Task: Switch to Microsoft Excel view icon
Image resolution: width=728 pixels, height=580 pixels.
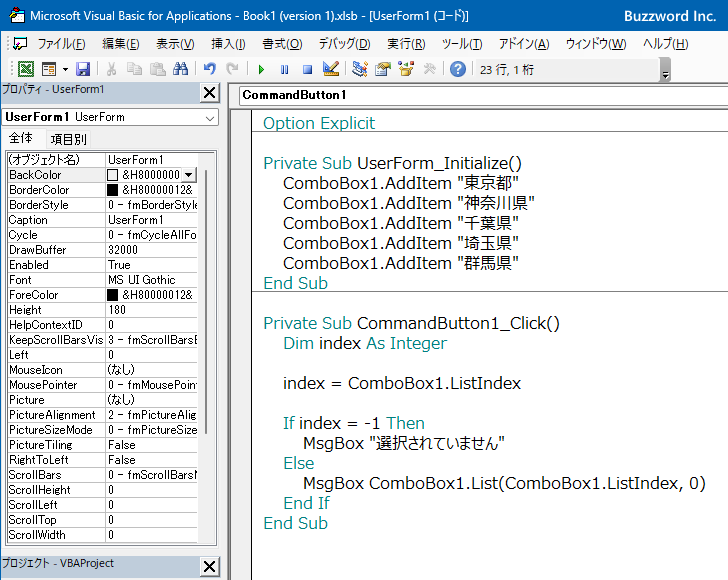Action: pyautogui.click(x=26, y=69)
